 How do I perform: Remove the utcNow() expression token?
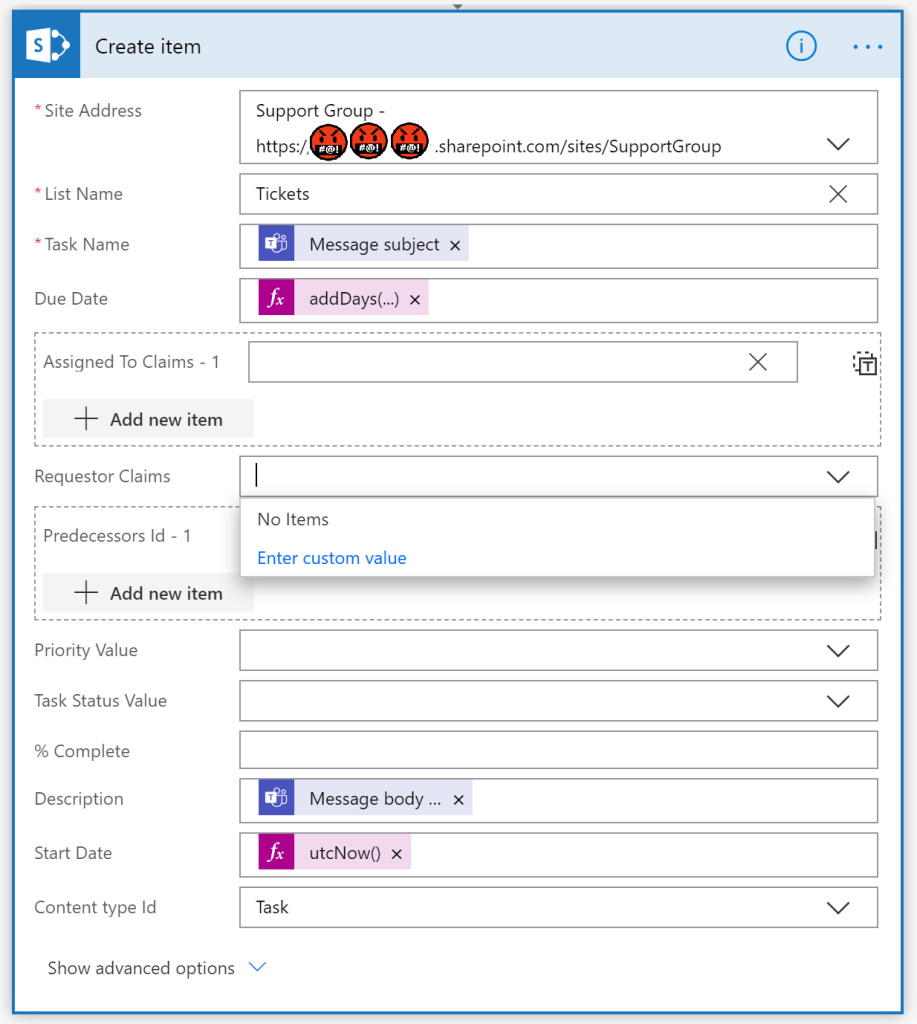click(x=396, y=854)
